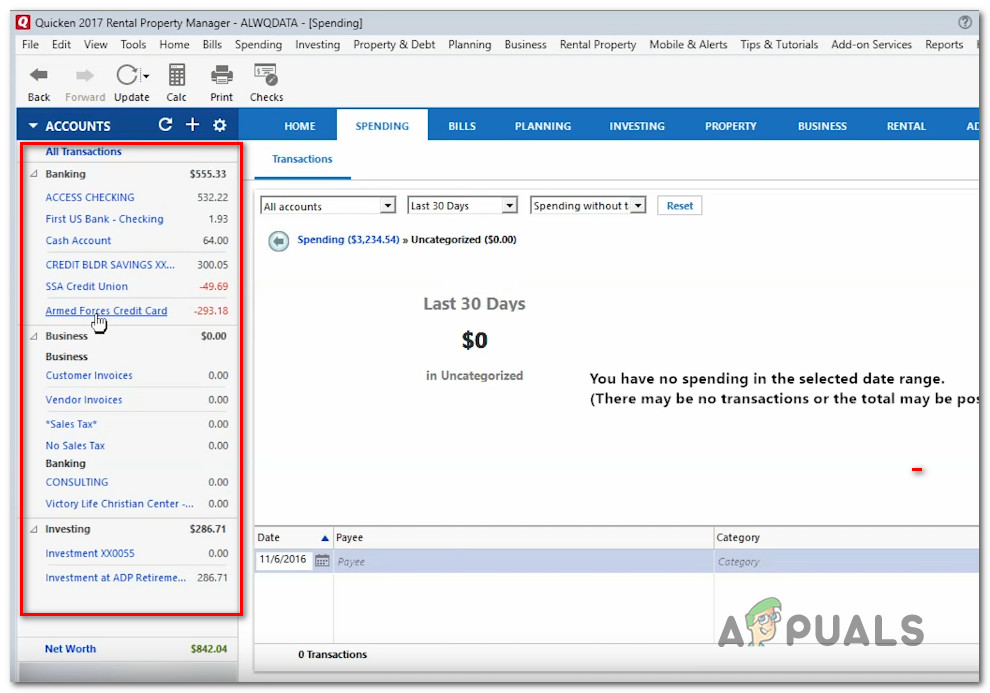The height and width of the screenshot is (693, 990).
Task: Open the date calendar picker icon
Action: coord(322,560)
